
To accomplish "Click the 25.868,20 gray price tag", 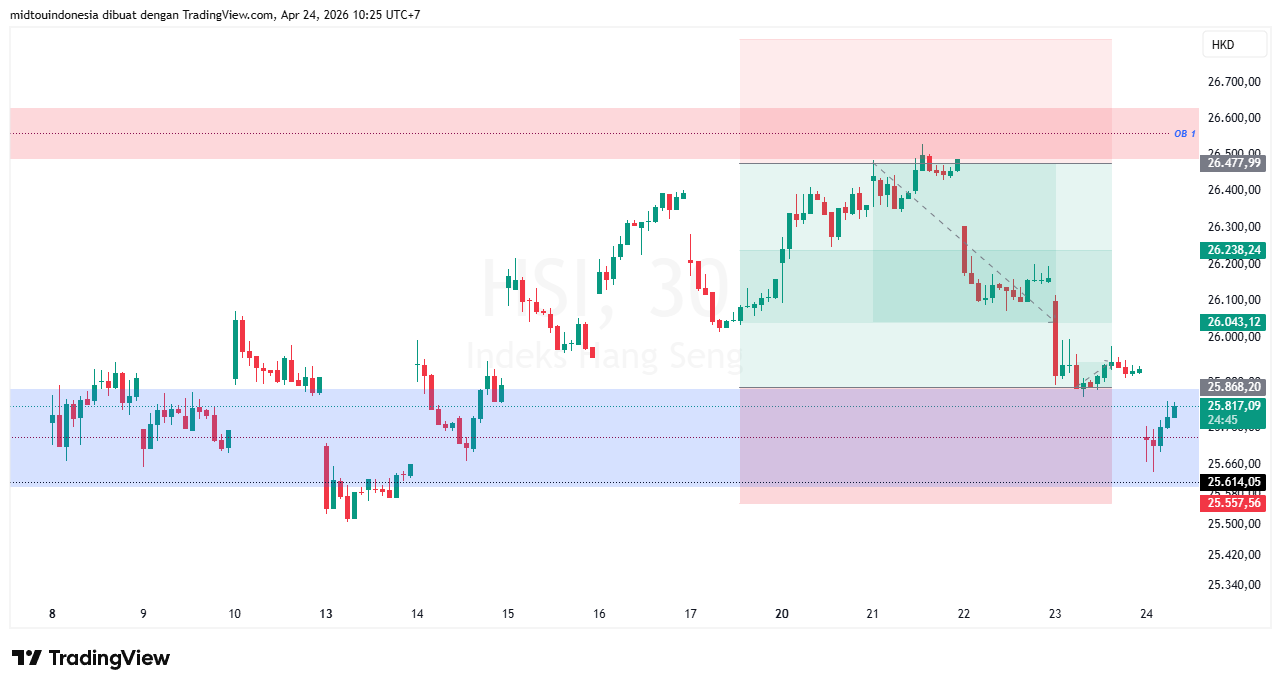I will [1233, 387].
